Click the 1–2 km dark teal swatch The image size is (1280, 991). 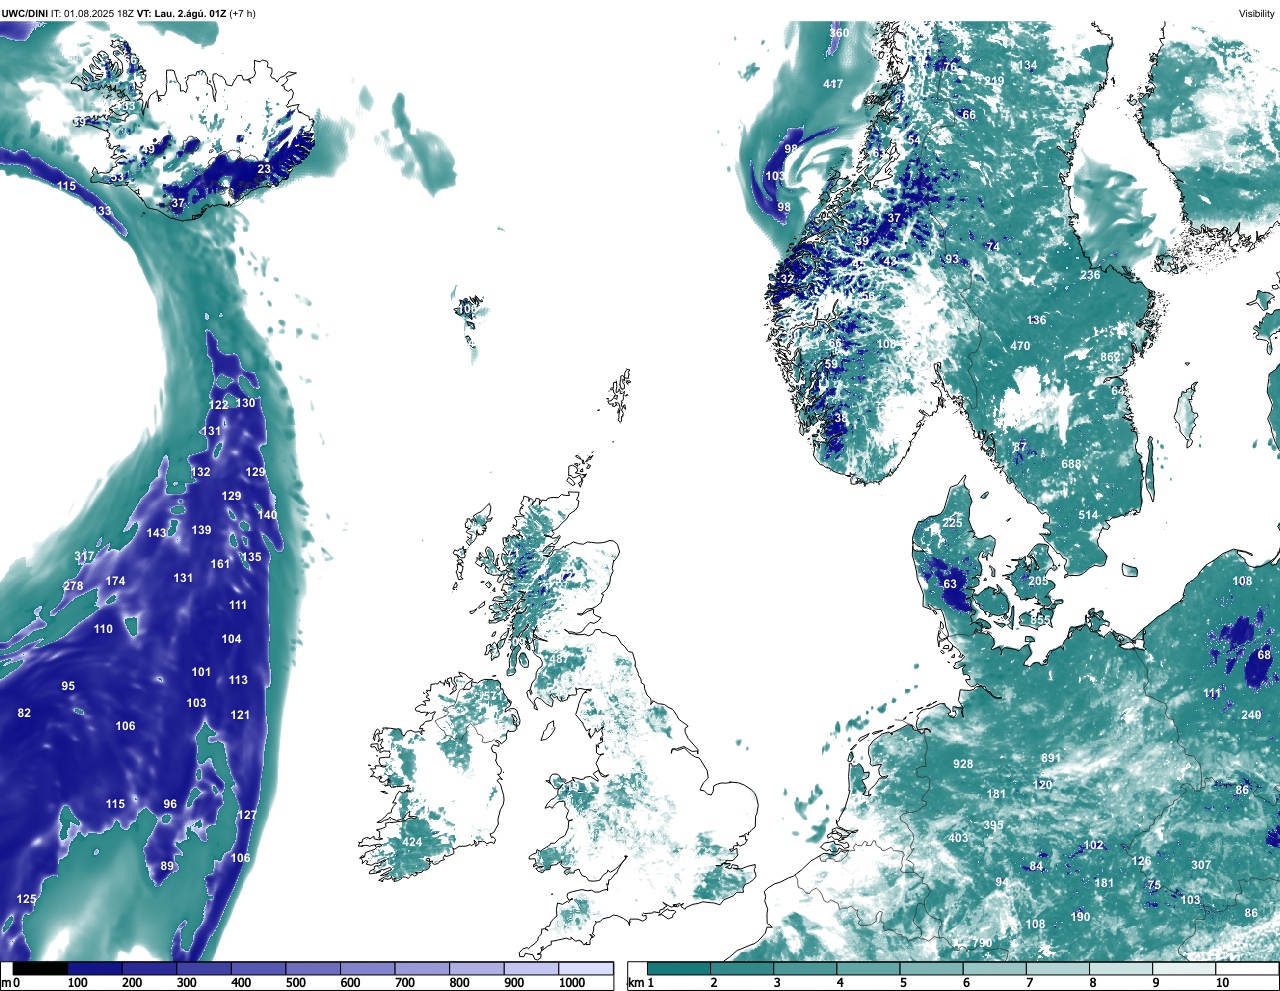(679, 969)
